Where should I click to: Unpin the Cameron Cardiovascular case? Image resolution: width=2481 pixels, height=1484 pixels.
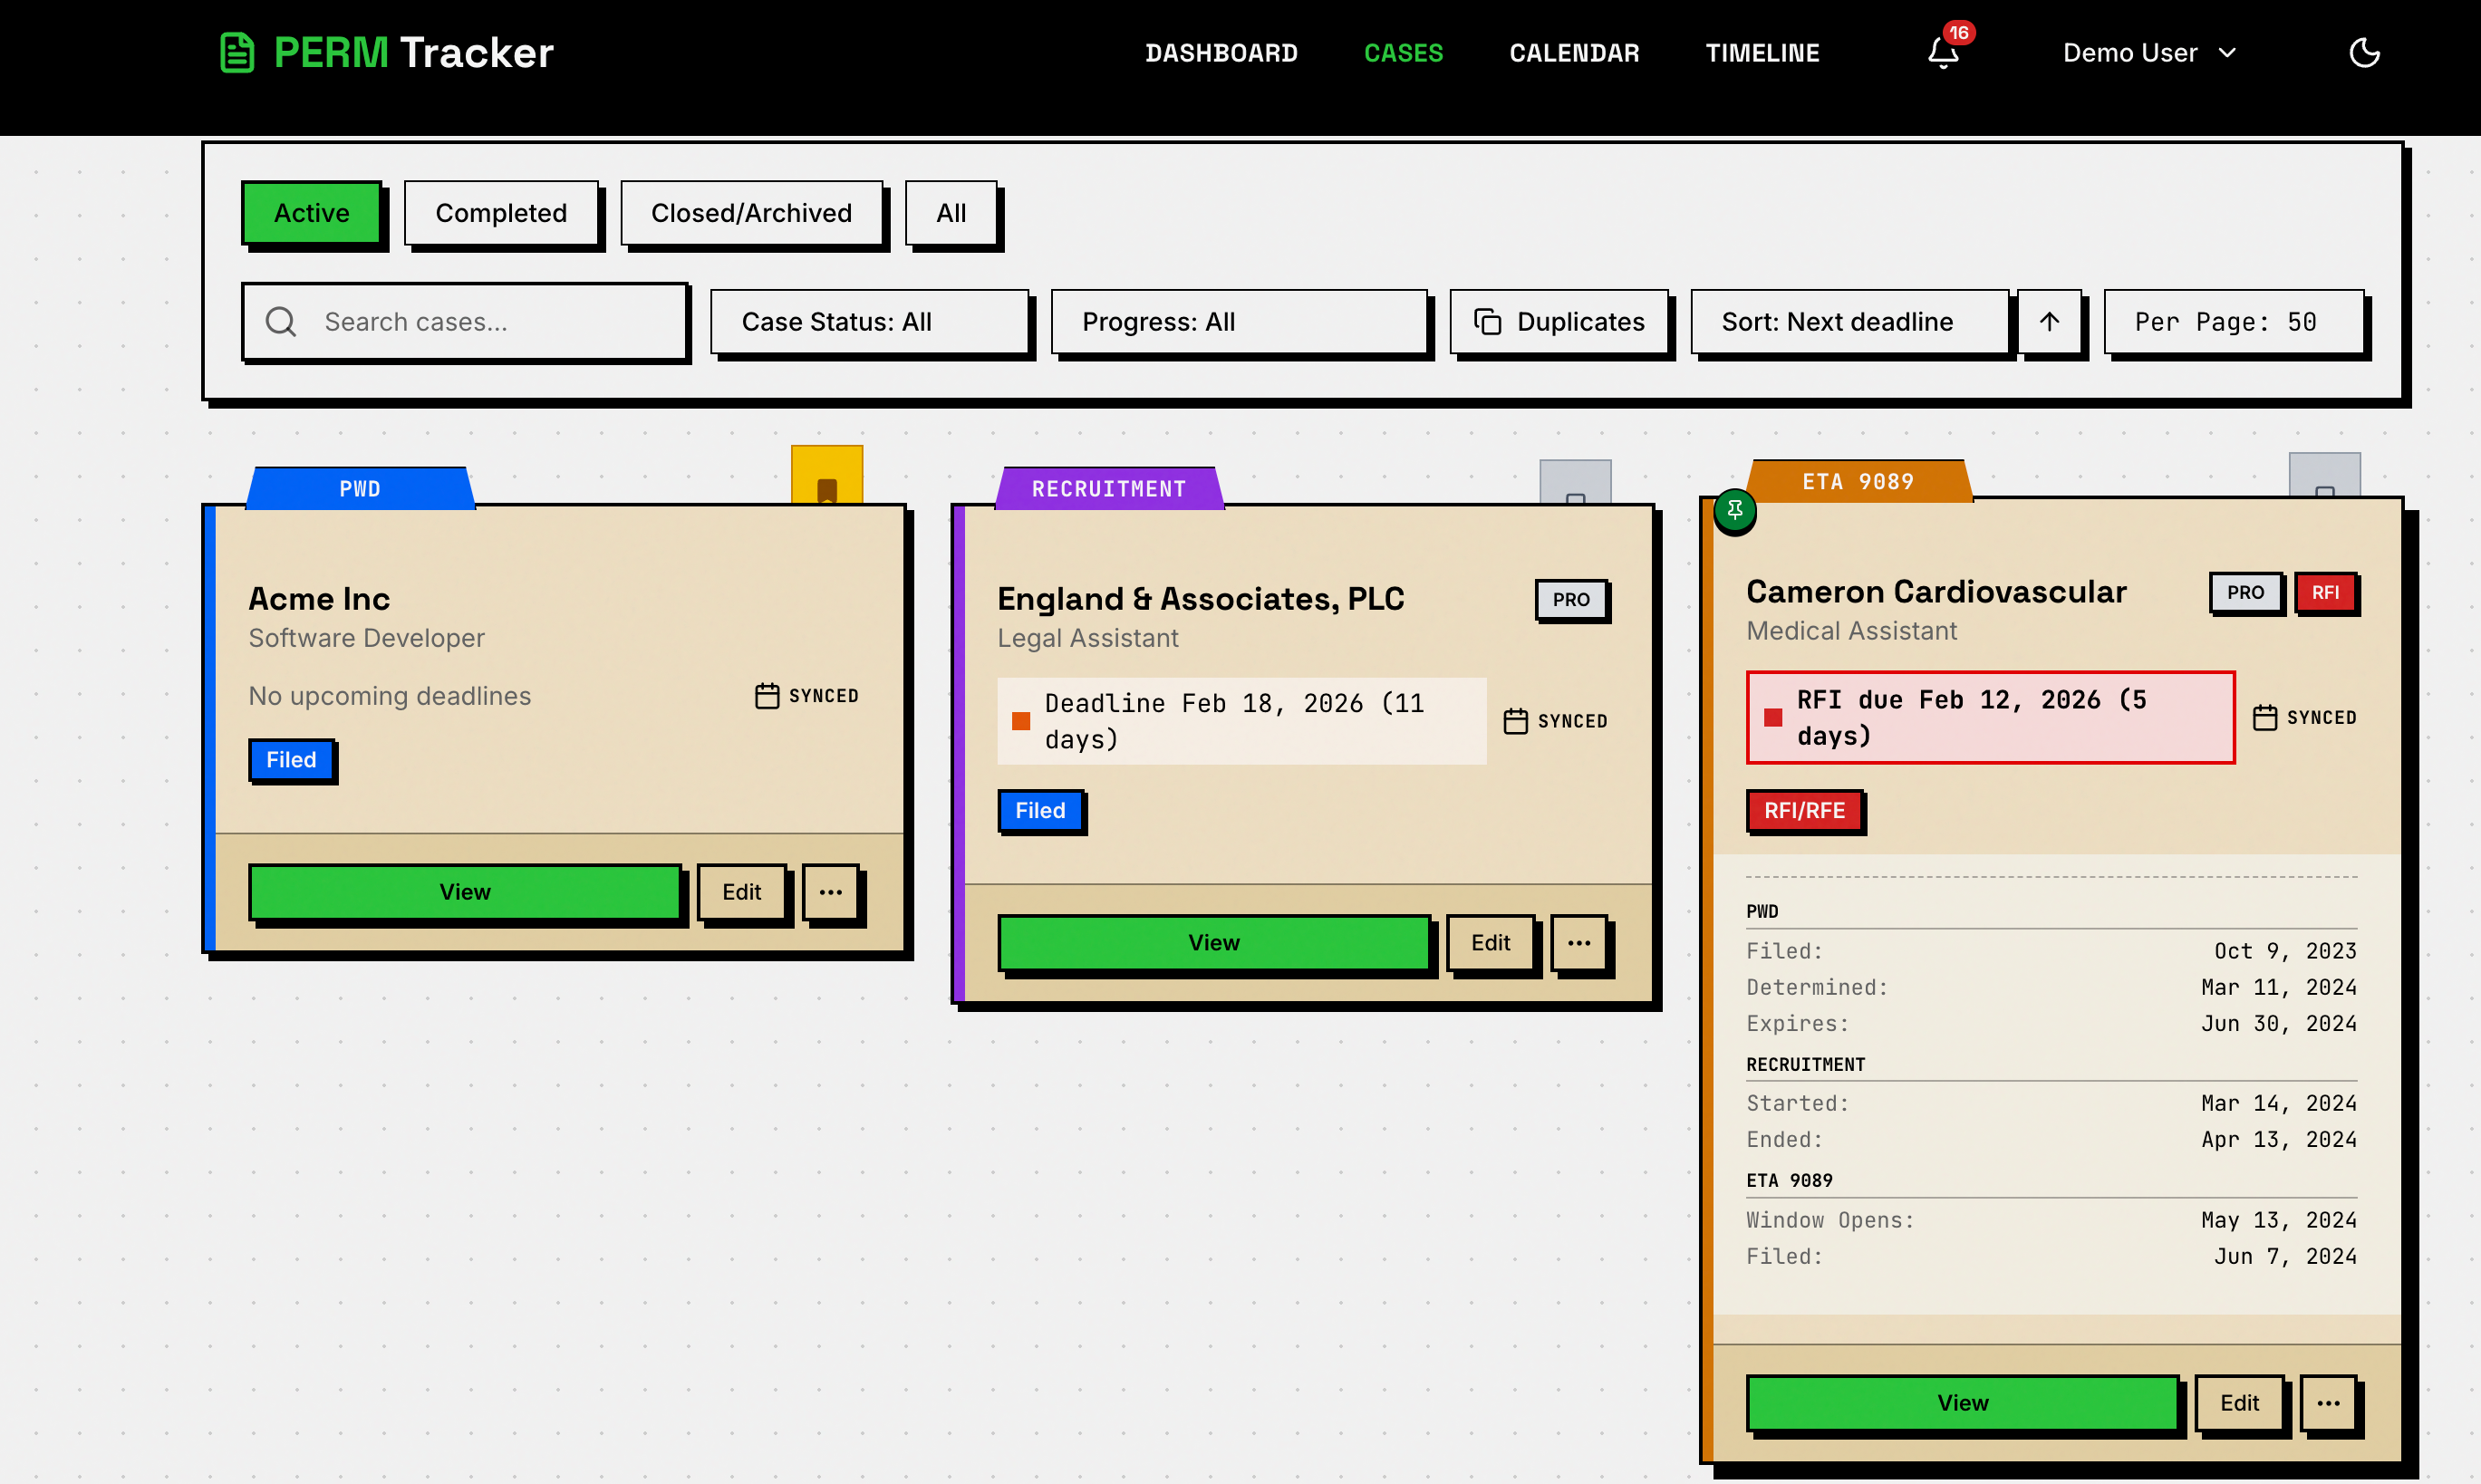(x=1735, y=511)
